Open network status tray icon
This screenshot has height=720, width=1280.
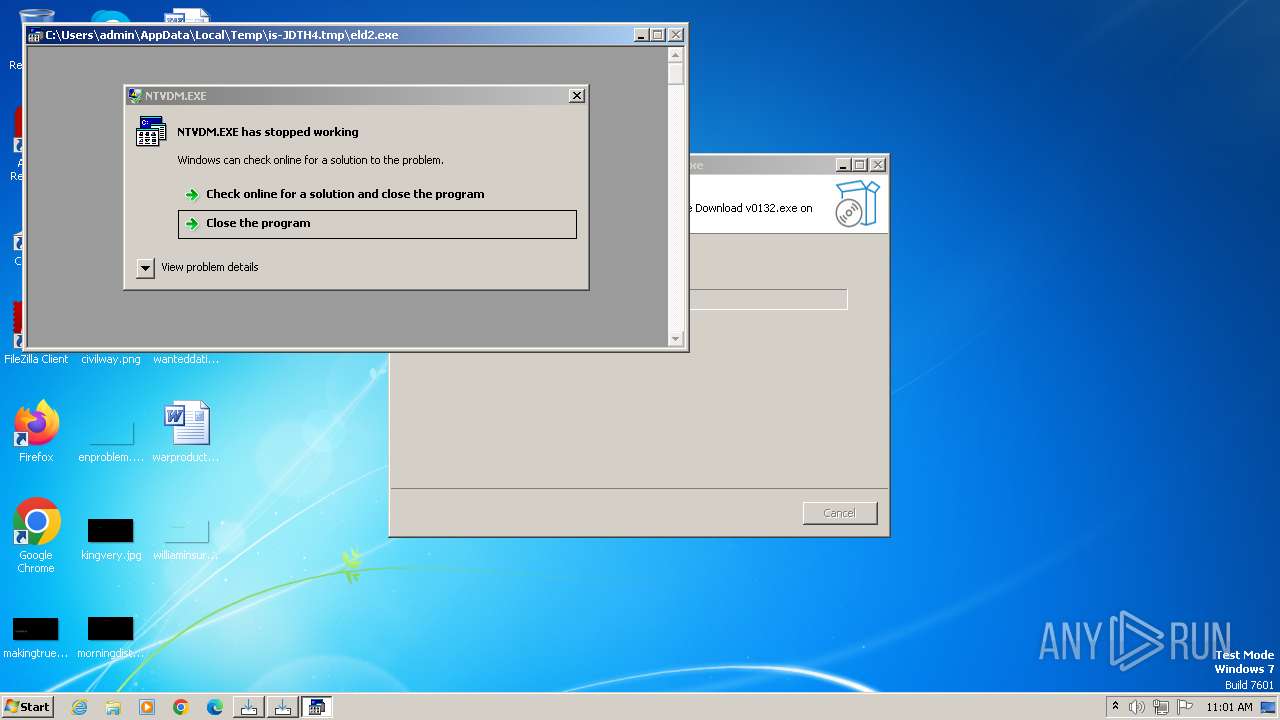point(1161,707)
